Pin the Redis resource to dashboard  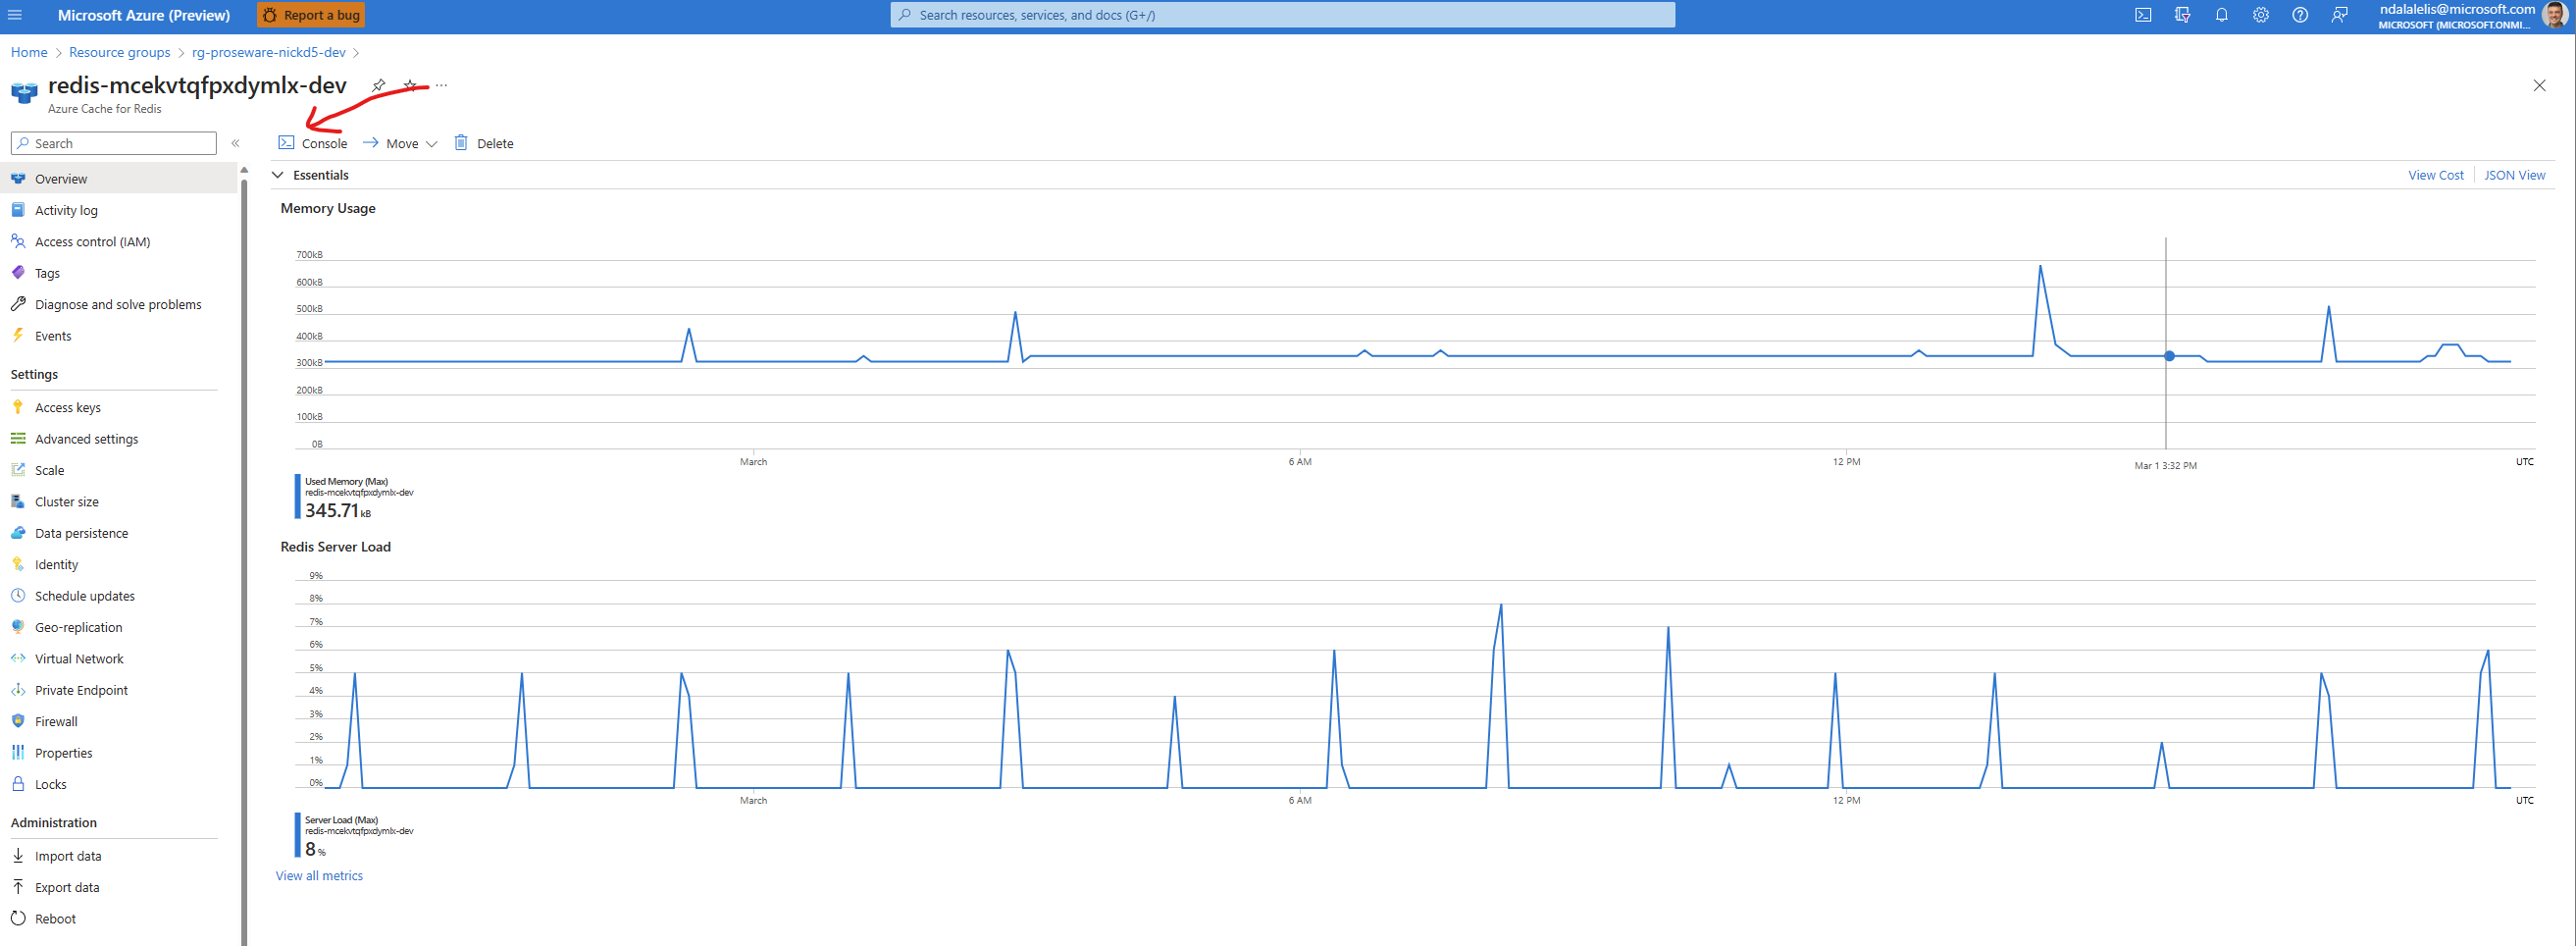[x=378, y=85]
